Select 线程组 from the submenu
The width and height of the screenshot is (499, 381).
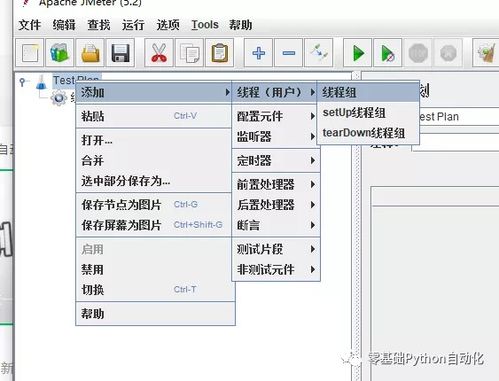pyautogui.click(x=368, y=92)
